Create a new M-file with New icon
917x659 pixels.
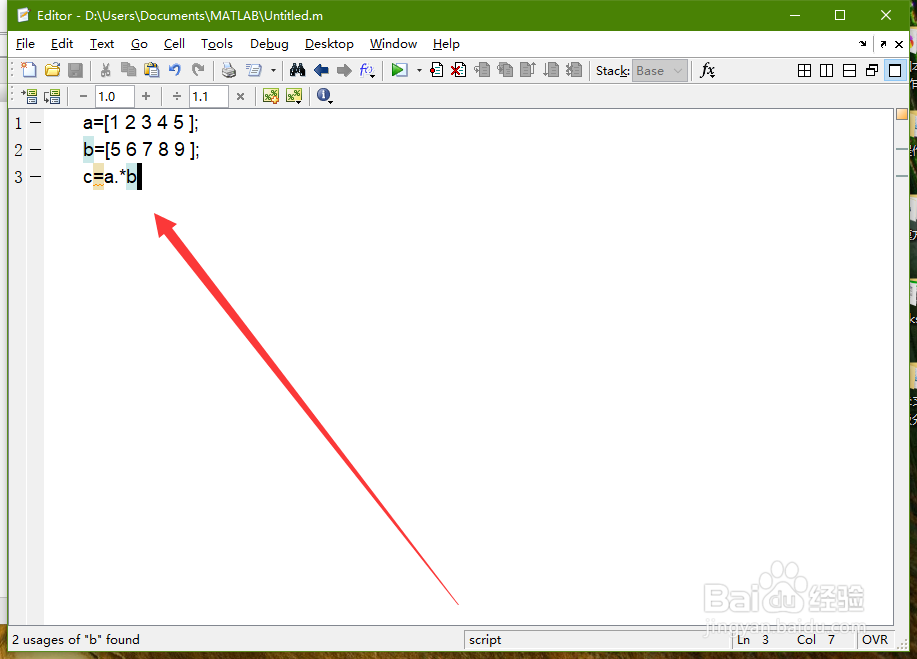coord(28,70)
